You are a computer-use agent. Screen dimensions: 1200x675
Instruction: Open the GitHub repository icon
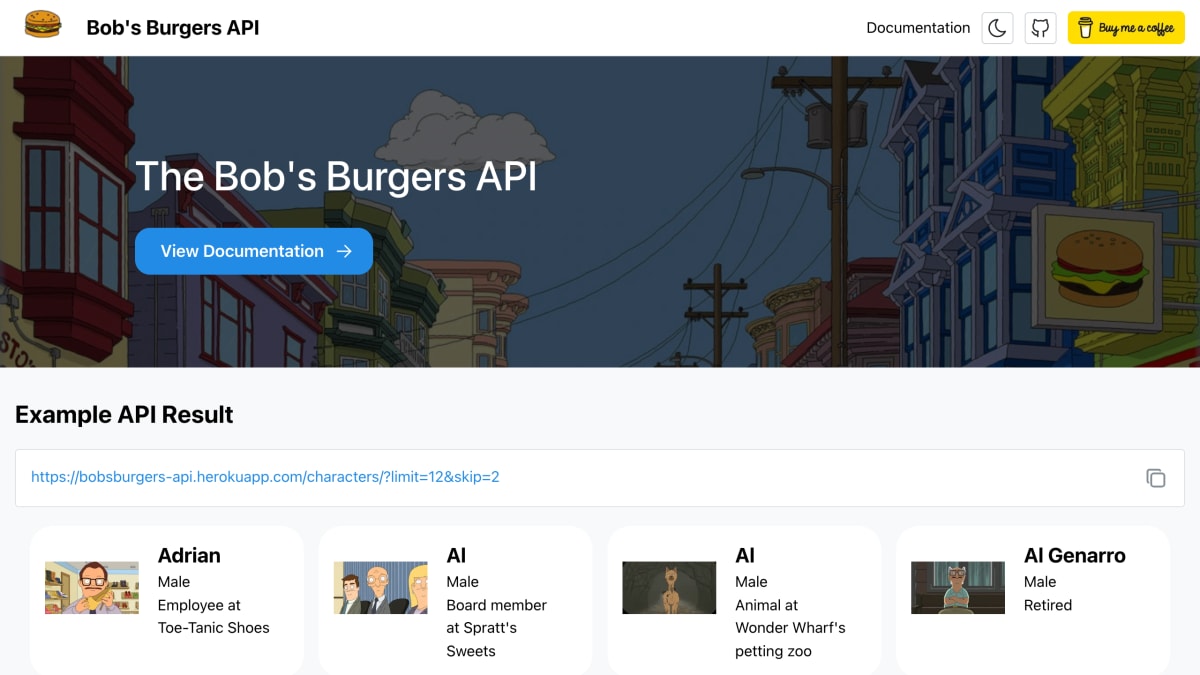tap(1041, 28)
